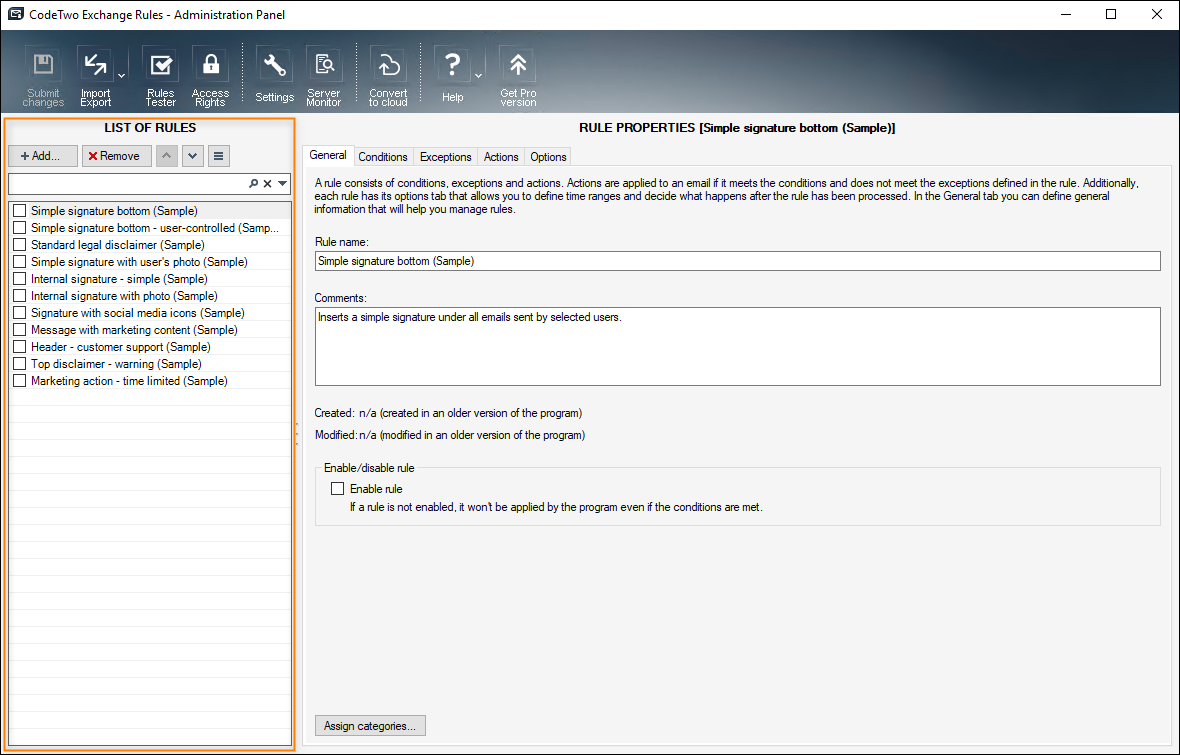The height and width of the screenshot is (755, 1180).
Task: Expand the Help dropdown arrow
Action: click(478, 76)
